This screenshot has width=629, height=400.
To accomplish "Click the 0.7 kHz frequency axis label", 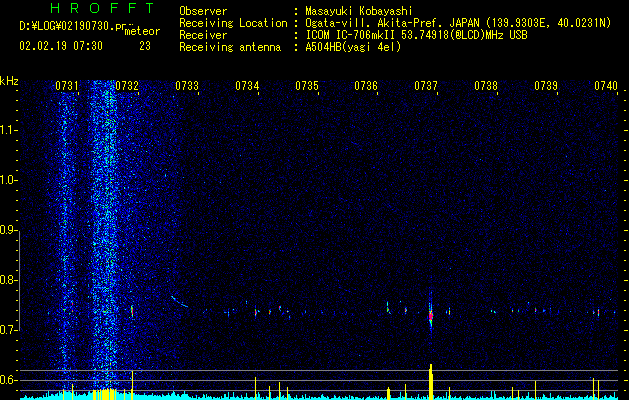I will point(9,330).
